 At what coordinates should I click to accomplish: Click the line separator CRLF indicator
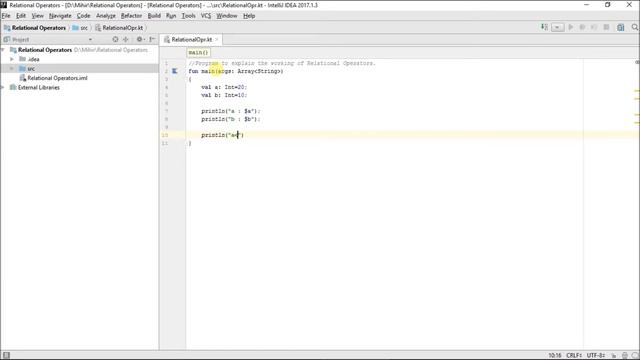click(574, 356)
